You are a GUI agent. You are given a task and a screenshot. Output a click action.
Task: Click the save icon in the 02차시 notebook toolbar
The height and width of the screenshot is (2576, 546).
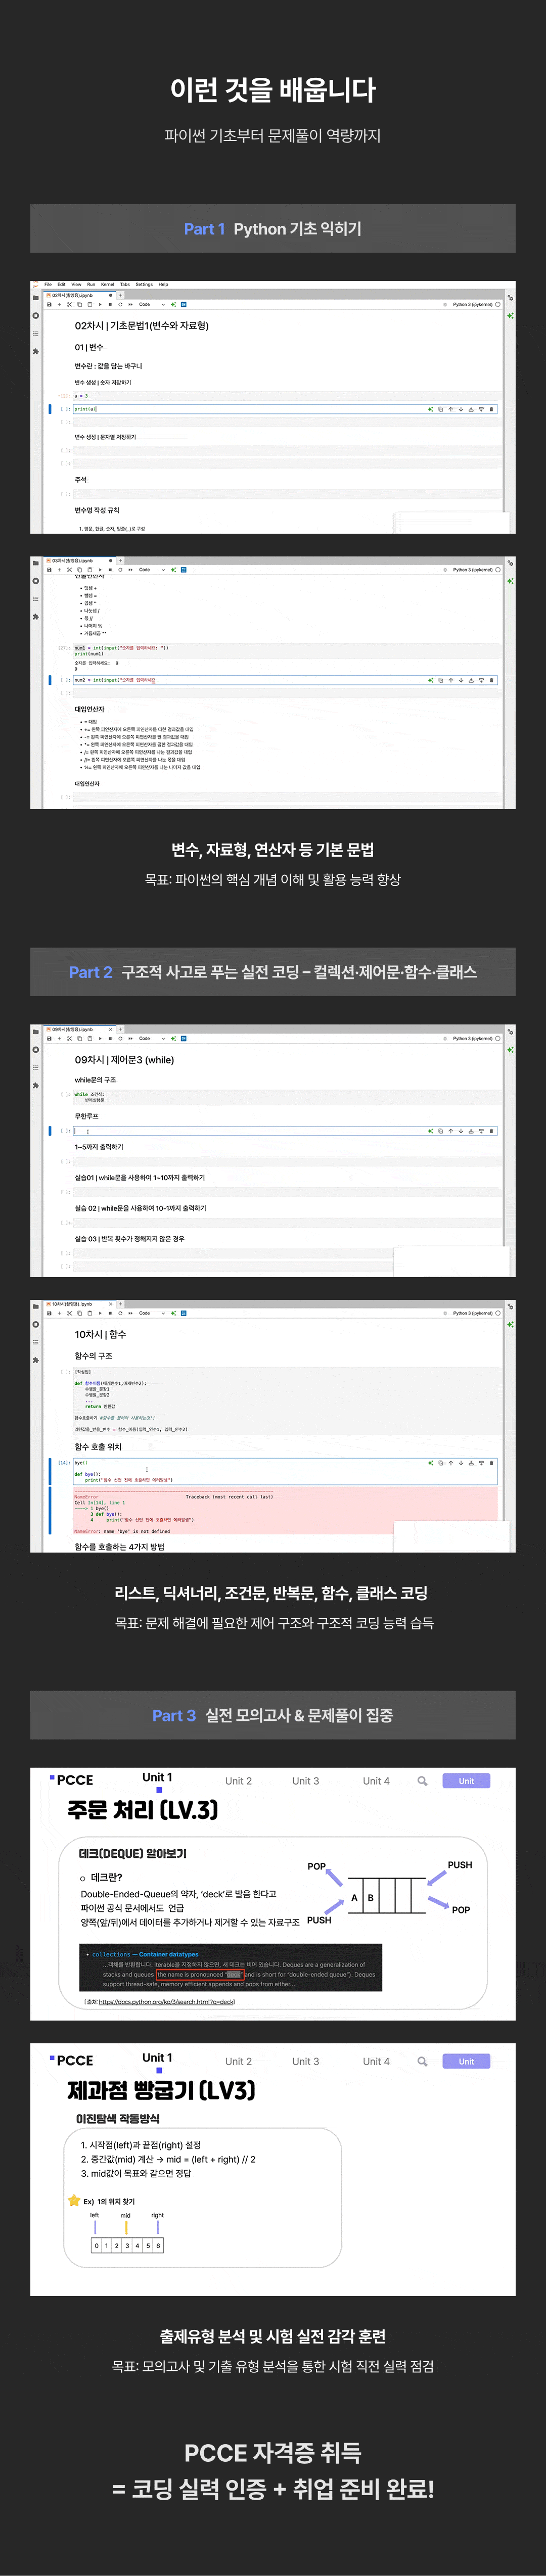point(49,304)
